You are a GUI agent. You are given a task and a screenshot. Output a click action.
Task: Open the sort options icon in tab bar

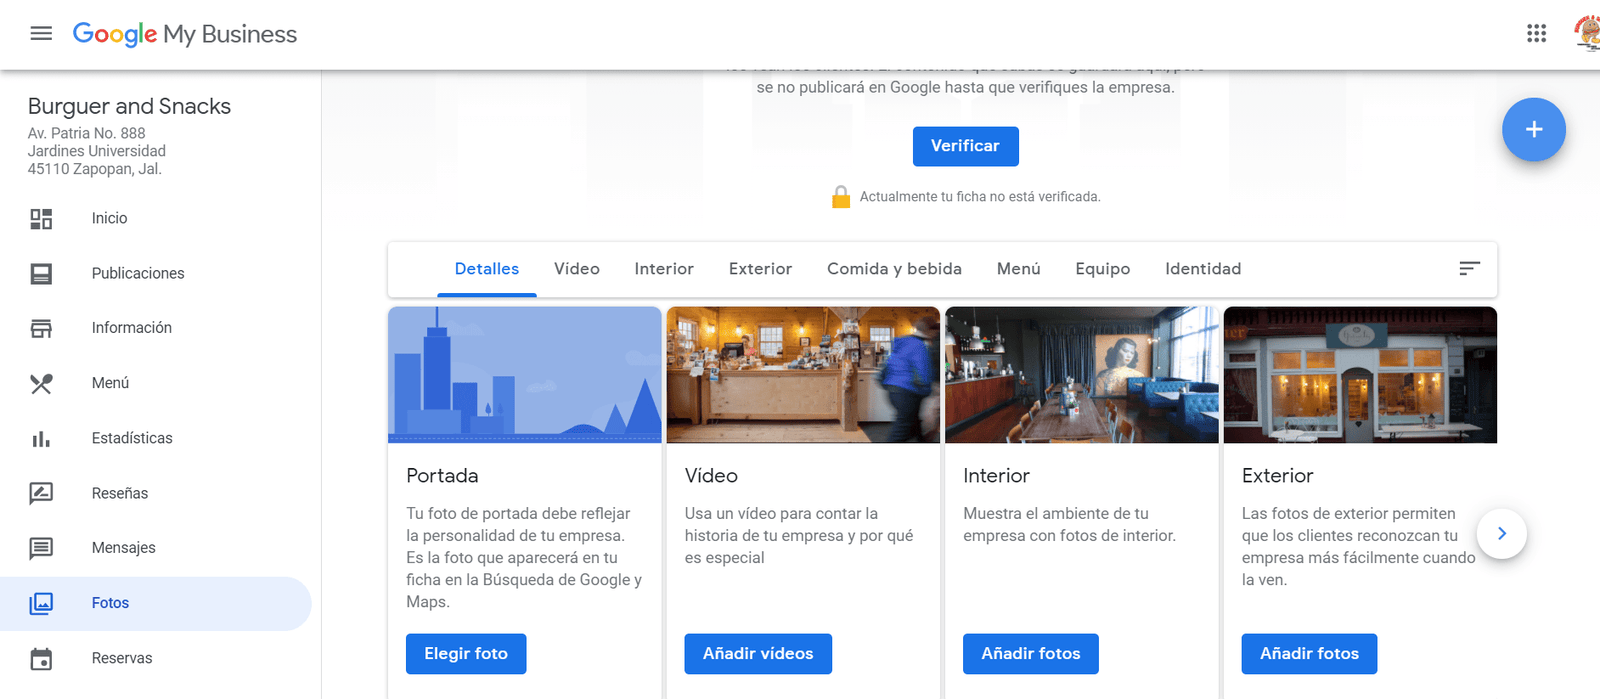click(x=1469, y=268)
